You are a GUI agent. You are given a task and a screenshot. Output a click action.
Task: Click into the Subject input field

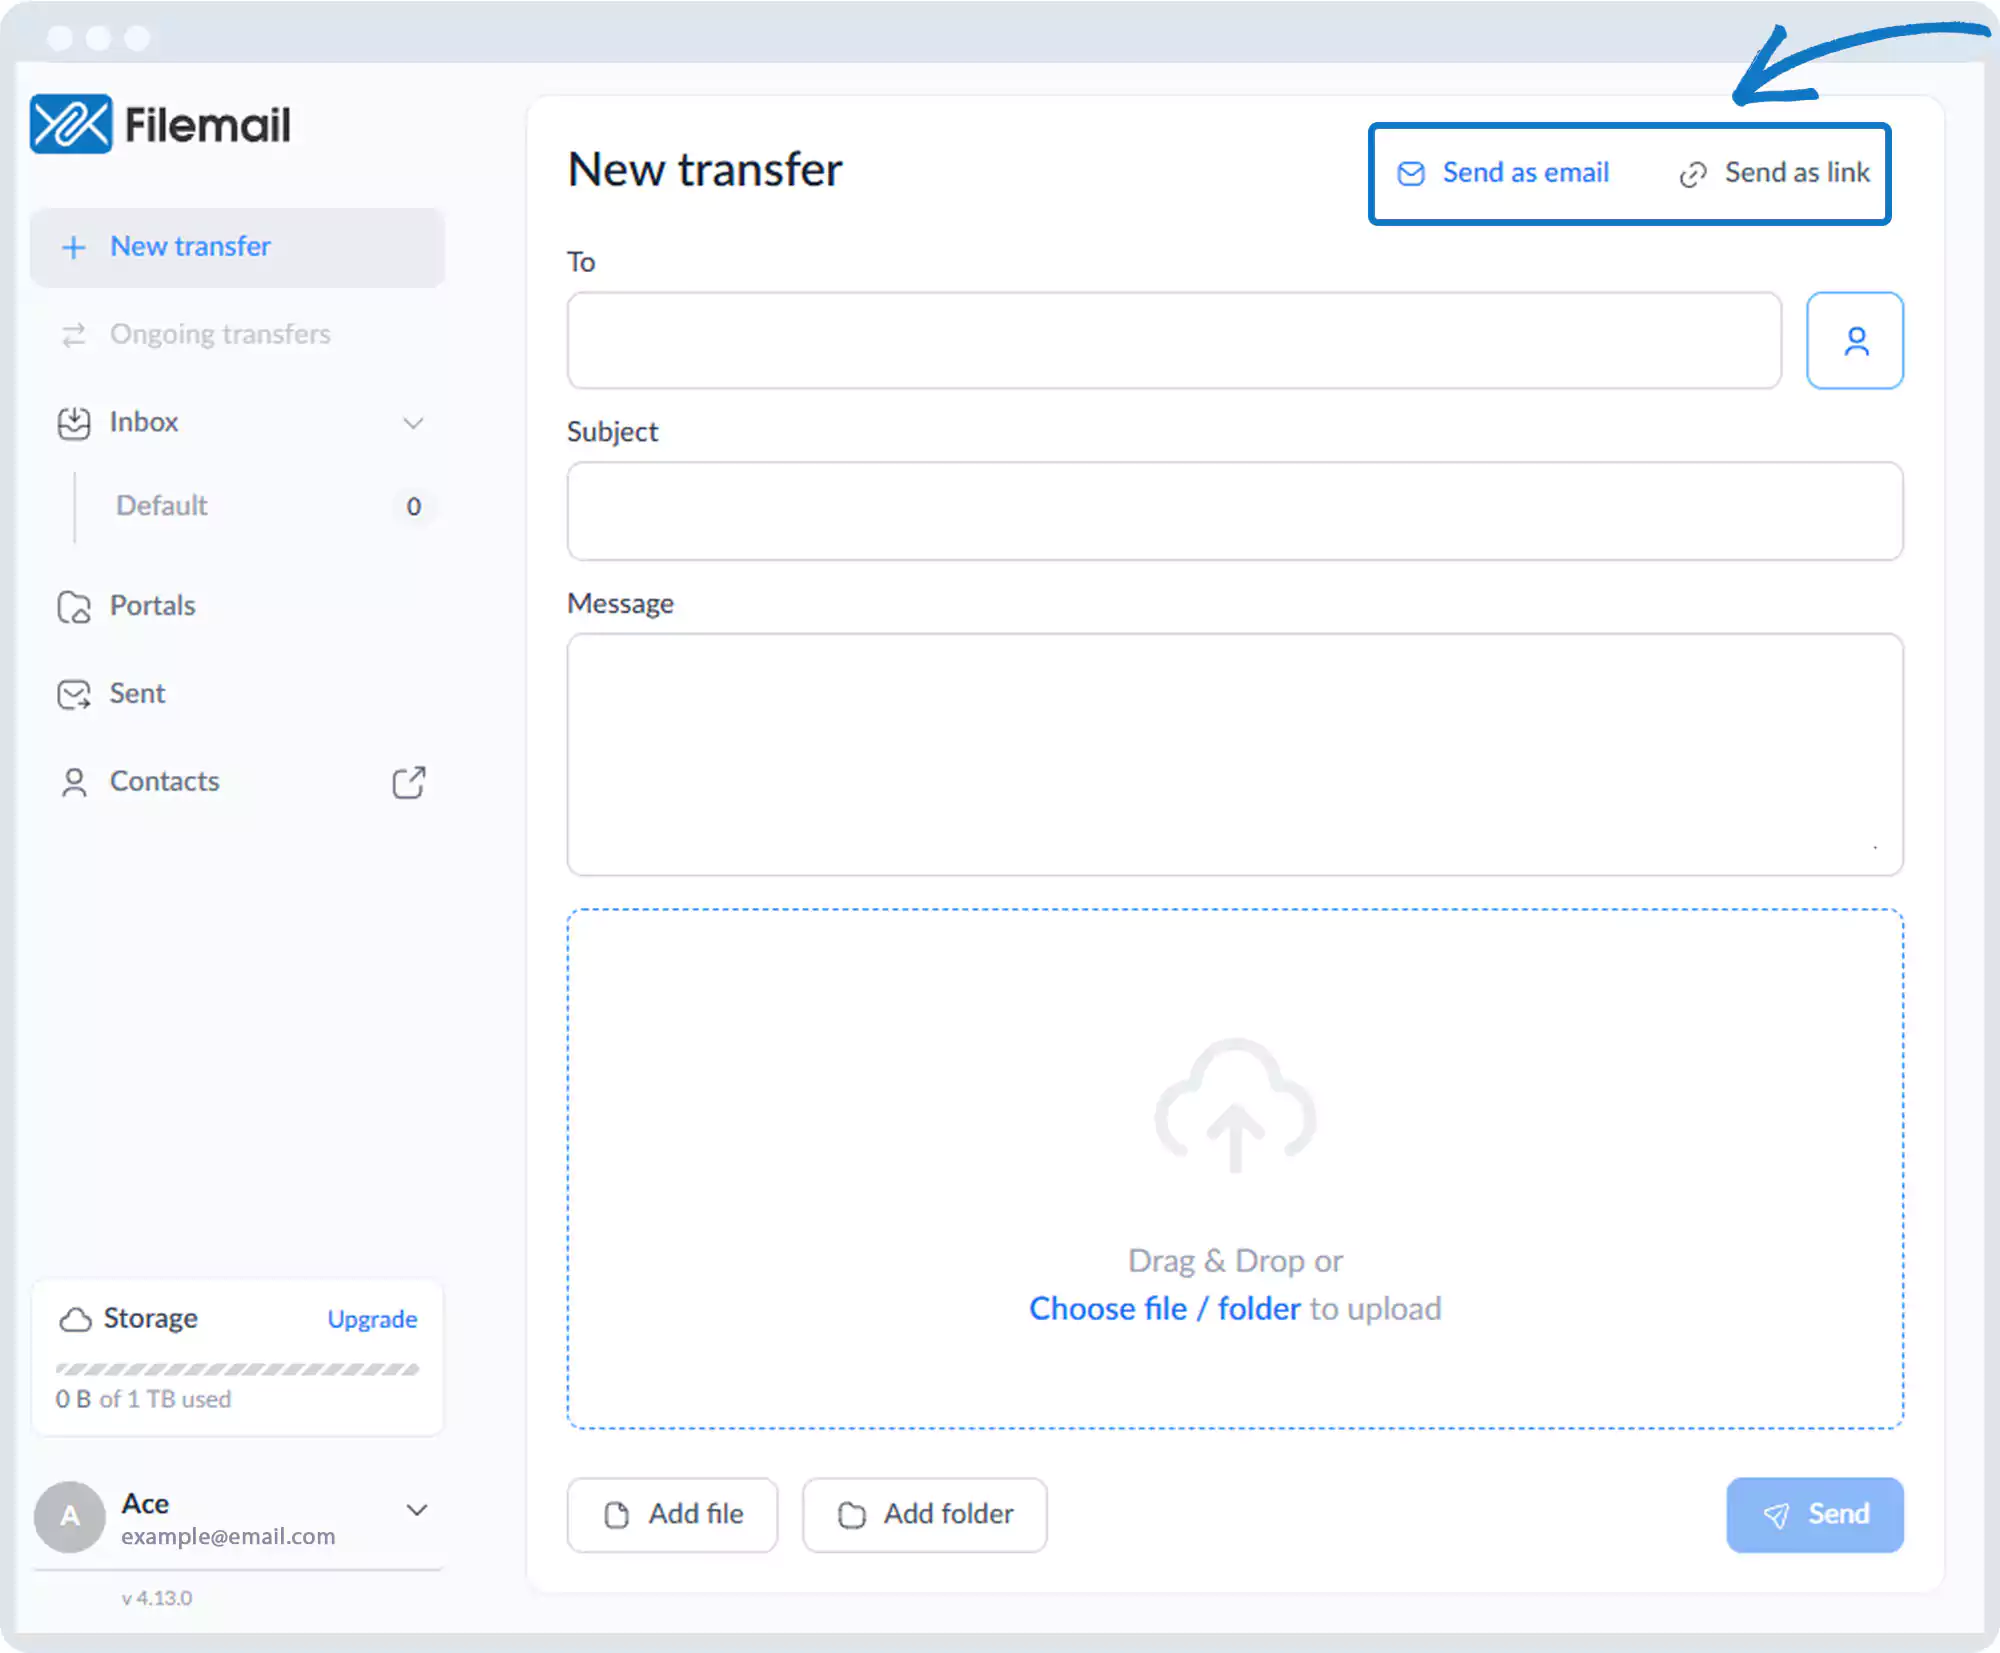pyautogui.click(x=1234, y=511)
